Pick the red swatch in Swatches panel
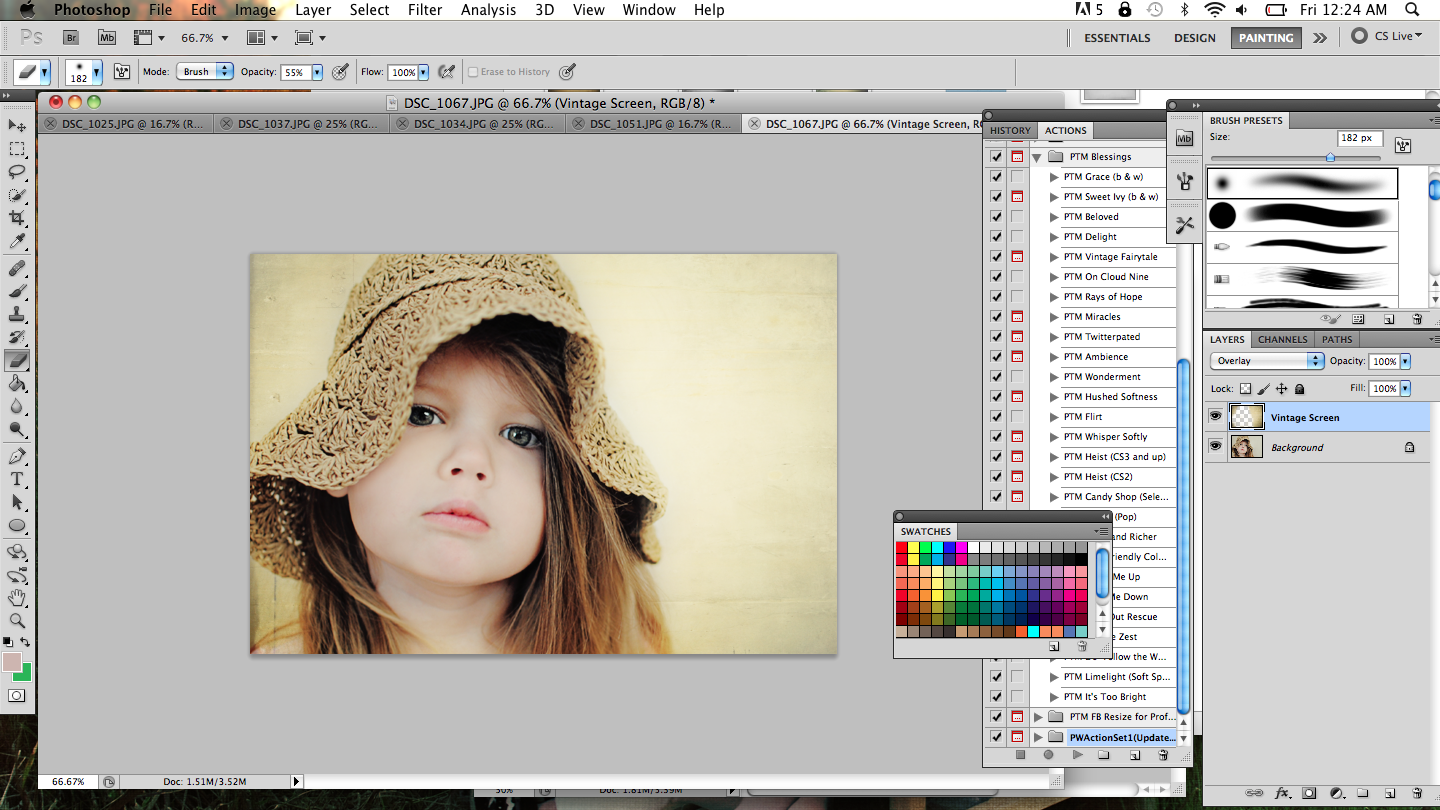Viewport: 1440px width, 810px height. 902,548
